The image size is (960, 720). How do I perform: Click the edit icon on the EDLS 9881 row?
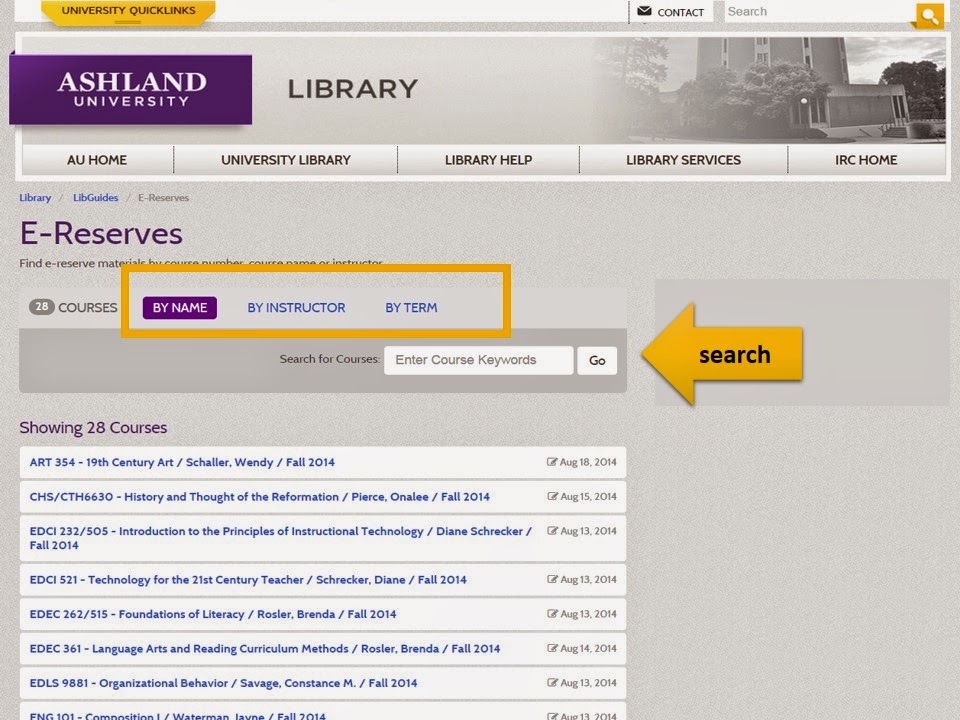pos(552,682)
